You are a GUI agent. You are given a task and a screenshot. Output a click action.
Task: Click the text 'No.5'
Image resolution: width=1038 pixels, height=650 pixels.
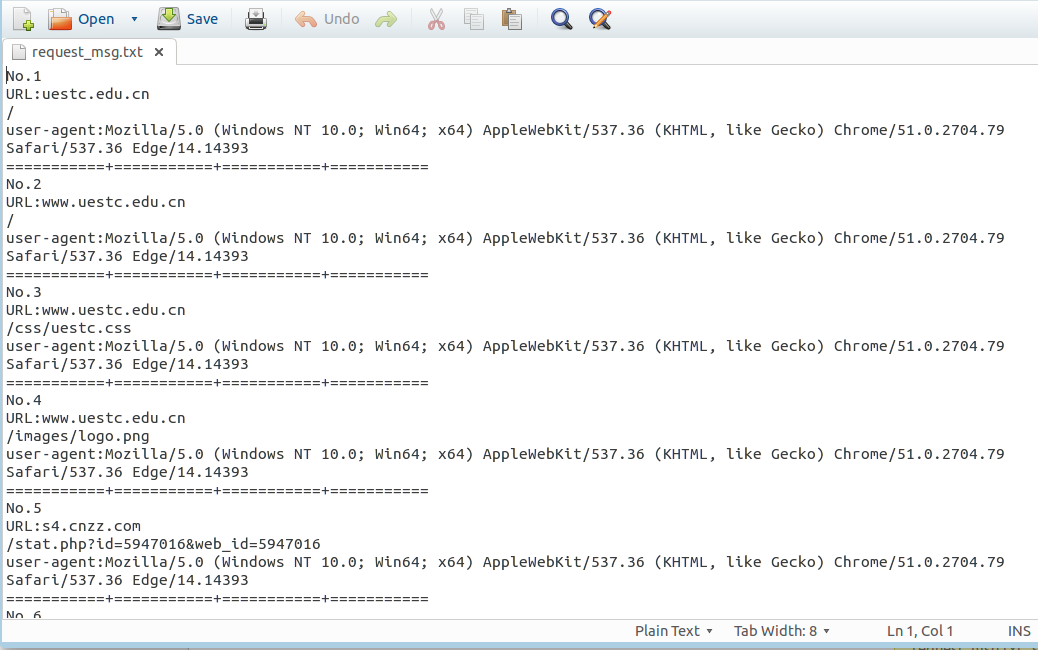24,508
